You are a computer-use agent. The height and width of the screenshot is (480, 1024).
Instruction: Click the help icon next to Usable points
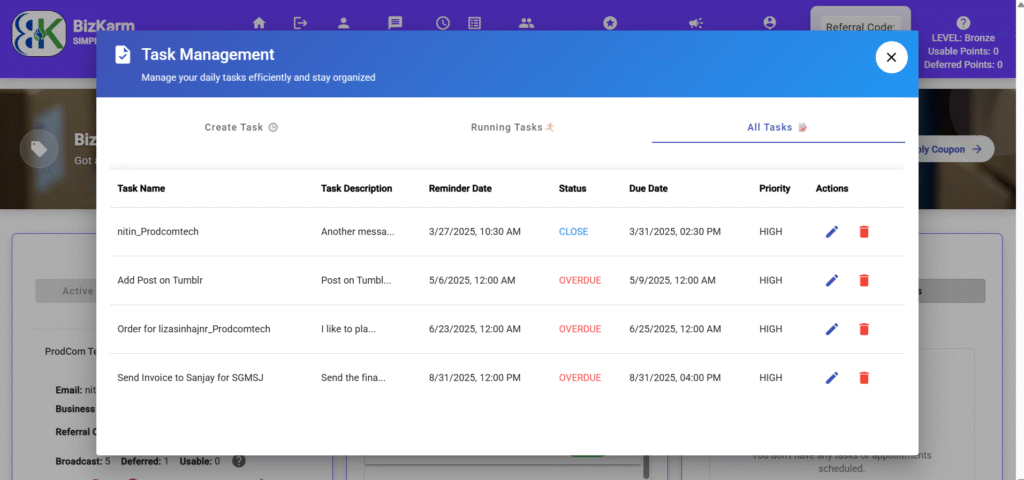point(239,461)
